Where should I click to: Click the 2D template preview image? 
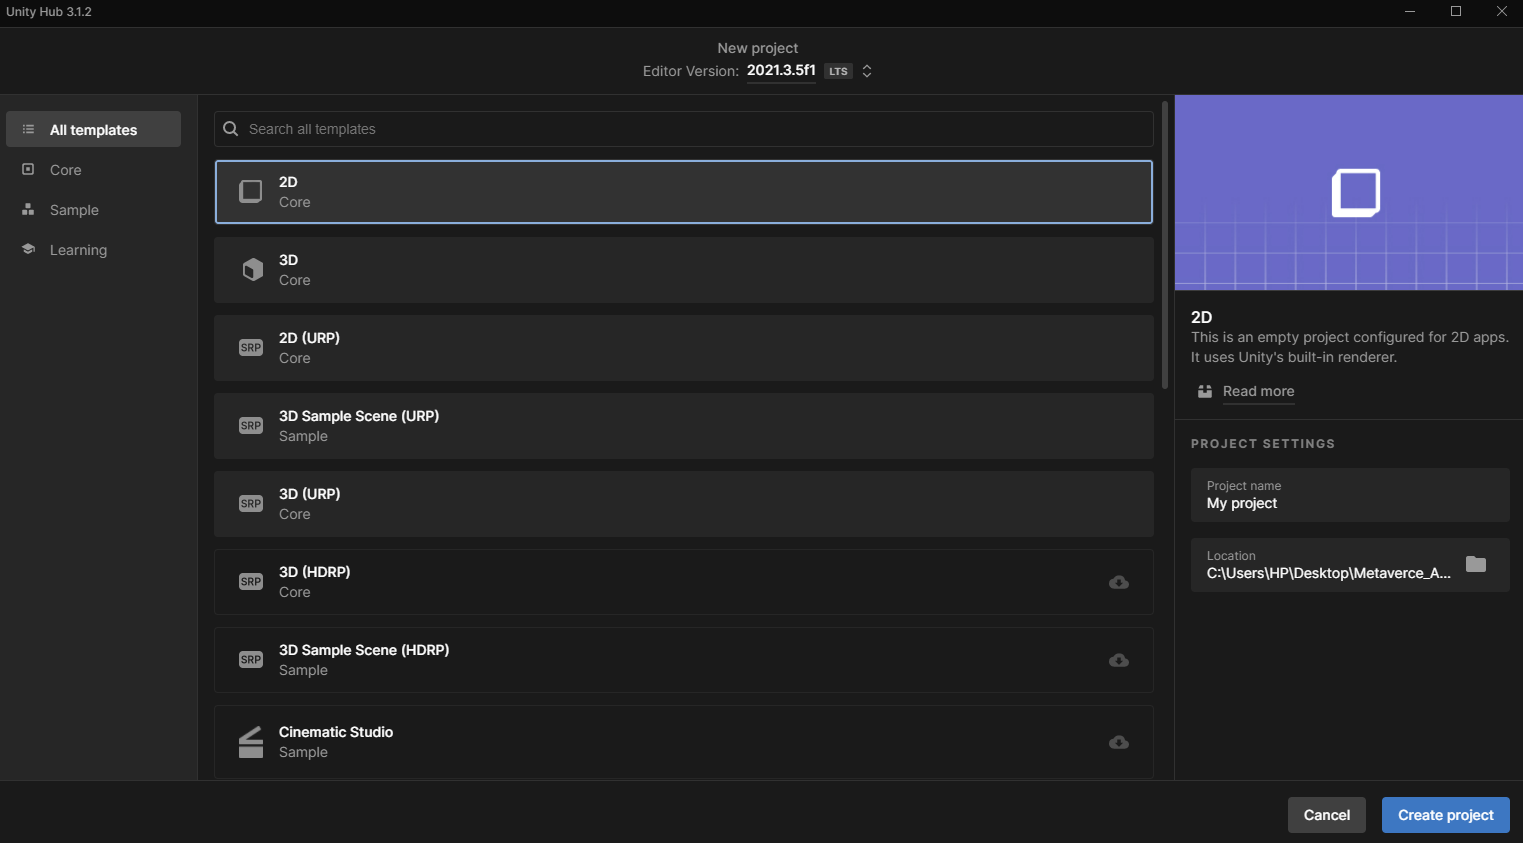[1349, 192]
